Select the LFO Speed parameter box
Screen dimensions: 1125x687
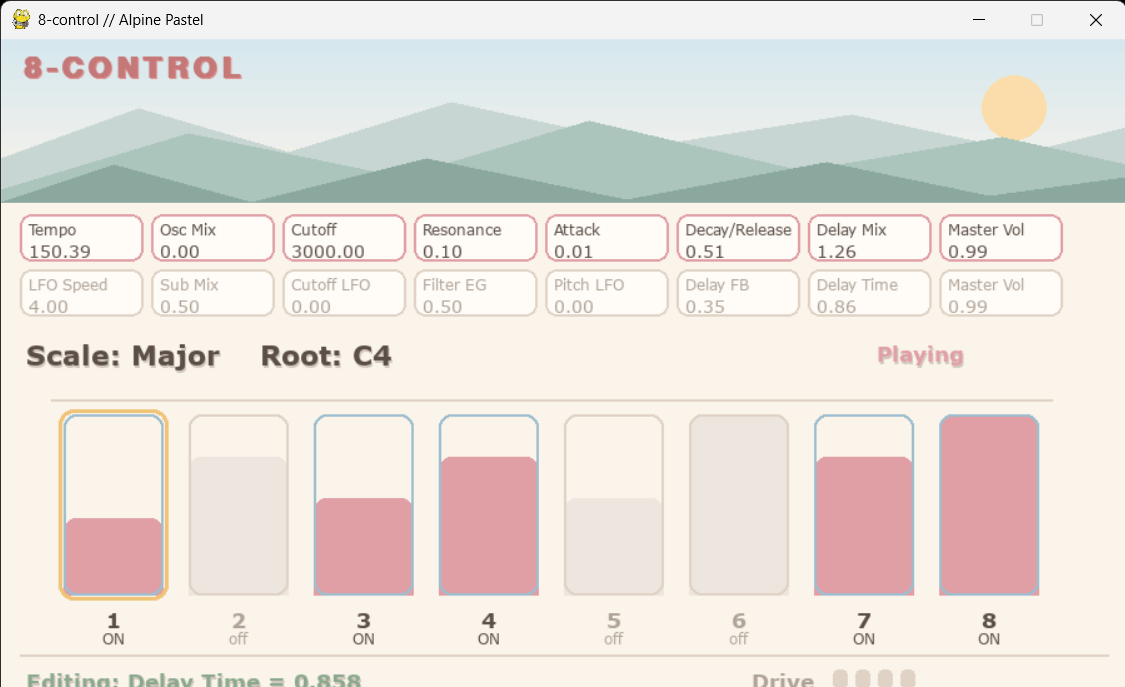pos(81,293)
